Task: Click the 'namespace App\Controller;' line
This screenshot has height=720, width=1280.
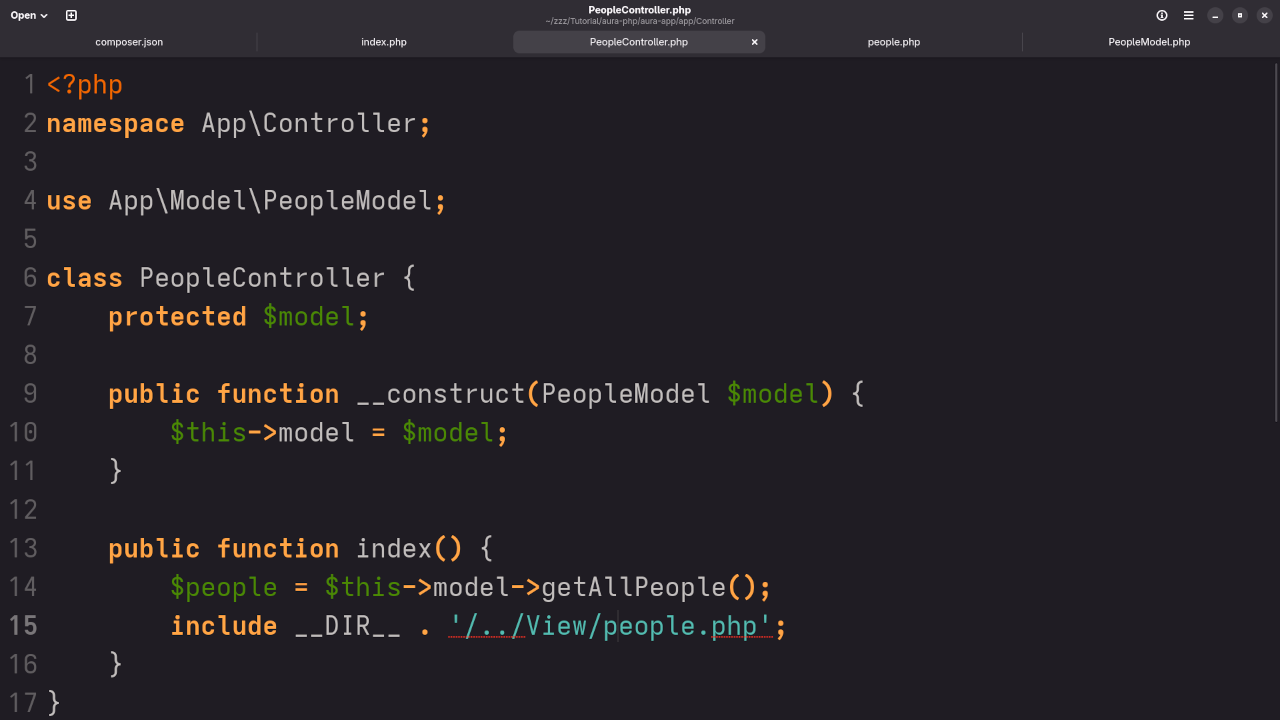Action: coord(238,124)
